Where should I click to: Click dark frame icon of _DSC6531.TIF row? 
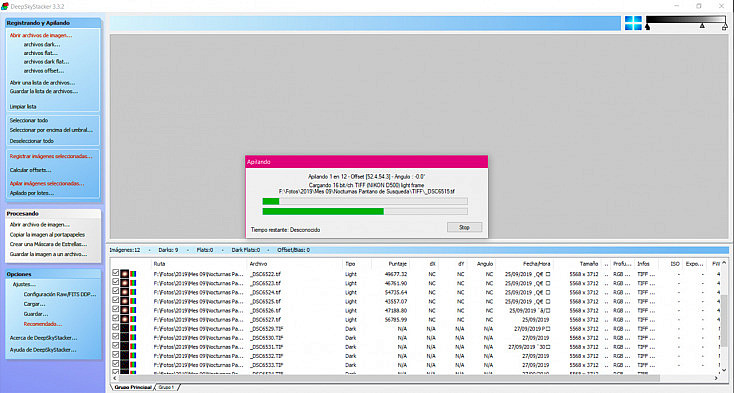125,347
